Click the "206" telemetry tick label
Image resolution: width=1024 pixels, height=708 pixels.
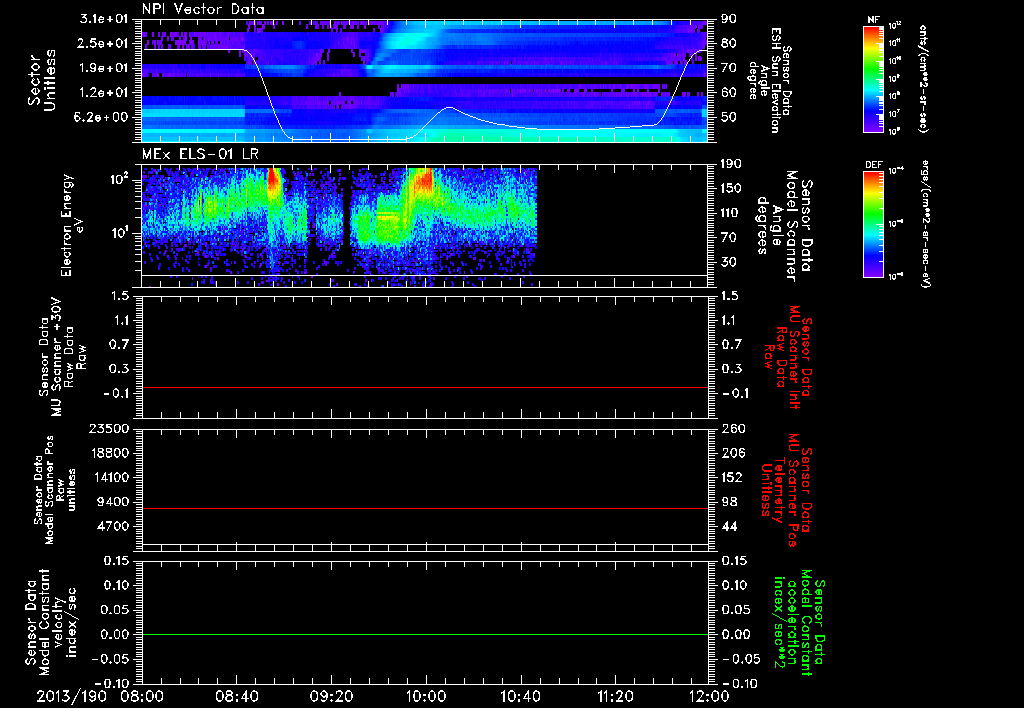(x=732, y=453)
